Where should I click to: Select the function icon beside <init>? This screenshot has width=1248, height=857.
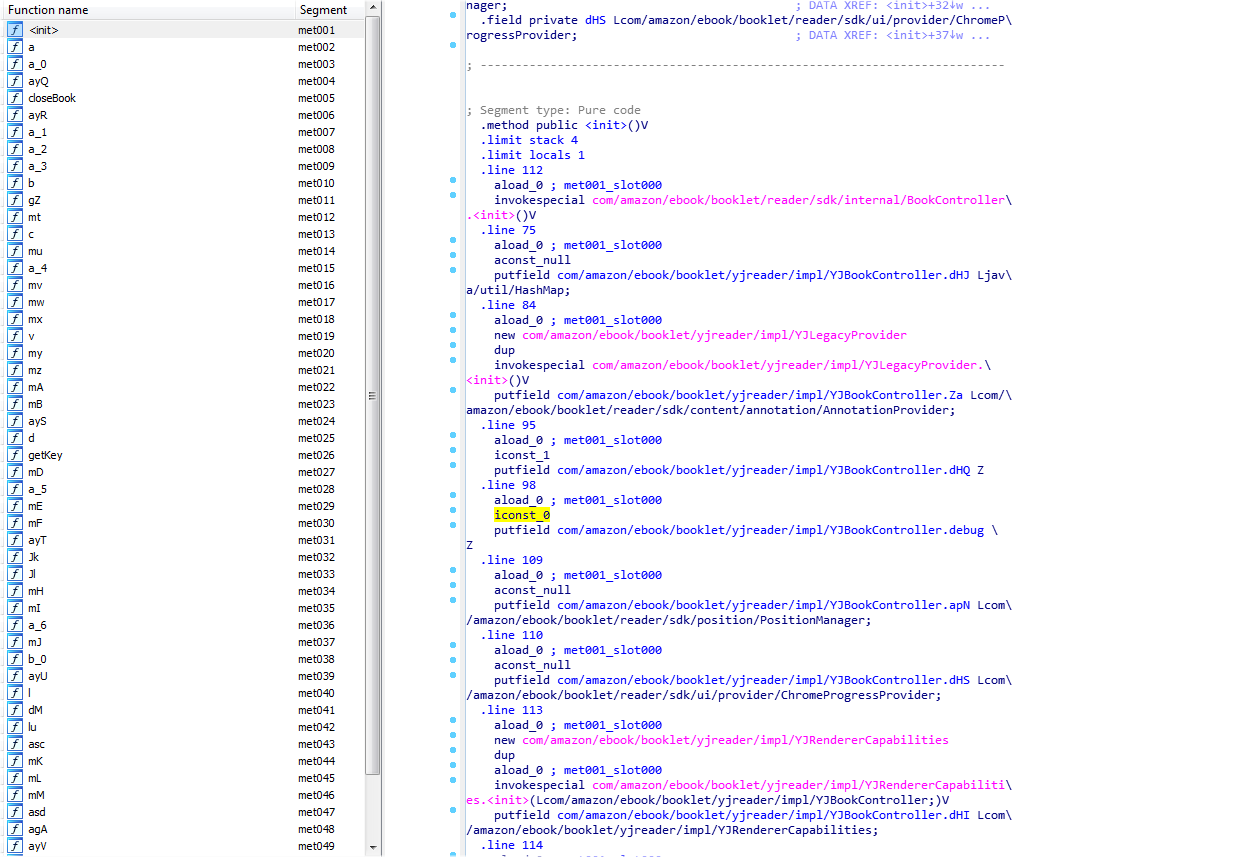tap(15, 30)
